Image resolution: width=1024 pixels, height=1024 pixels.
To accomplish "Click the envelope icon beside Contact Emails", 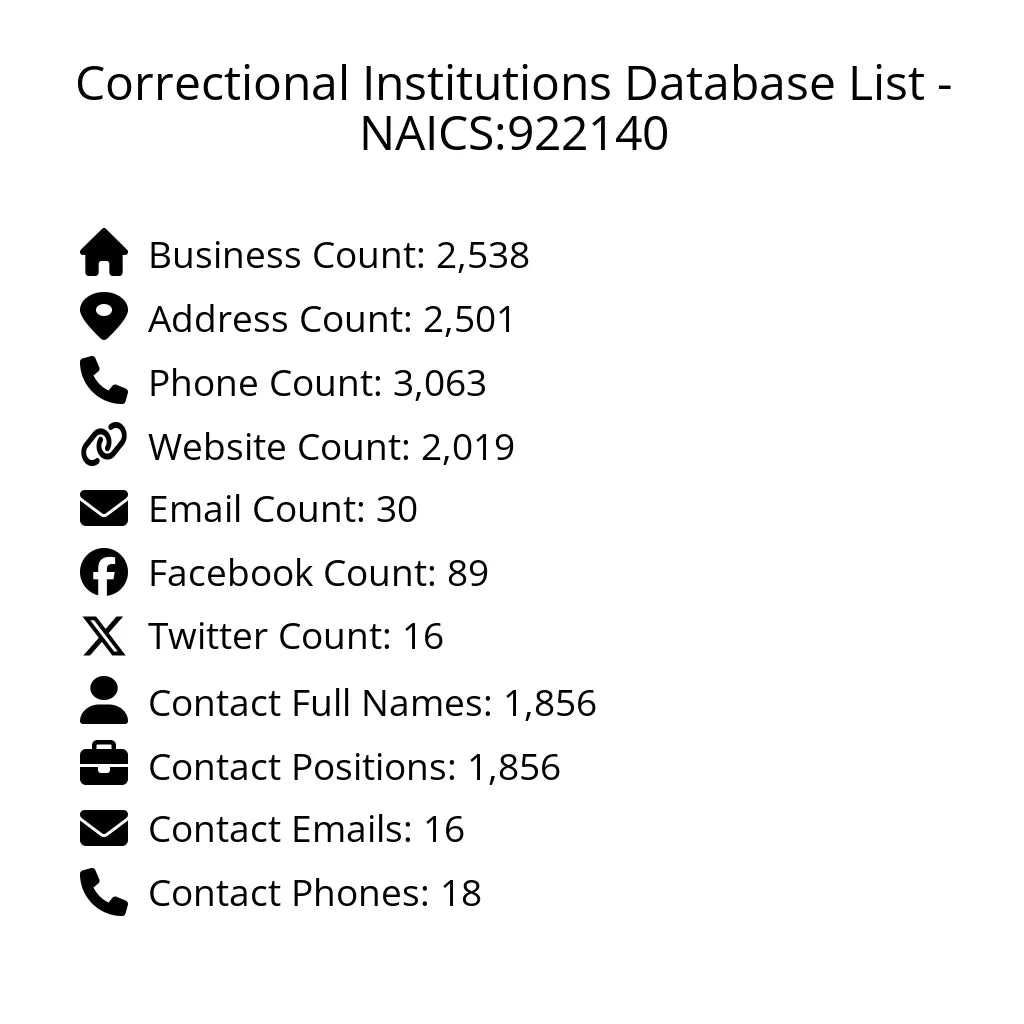I will (104, 829).
